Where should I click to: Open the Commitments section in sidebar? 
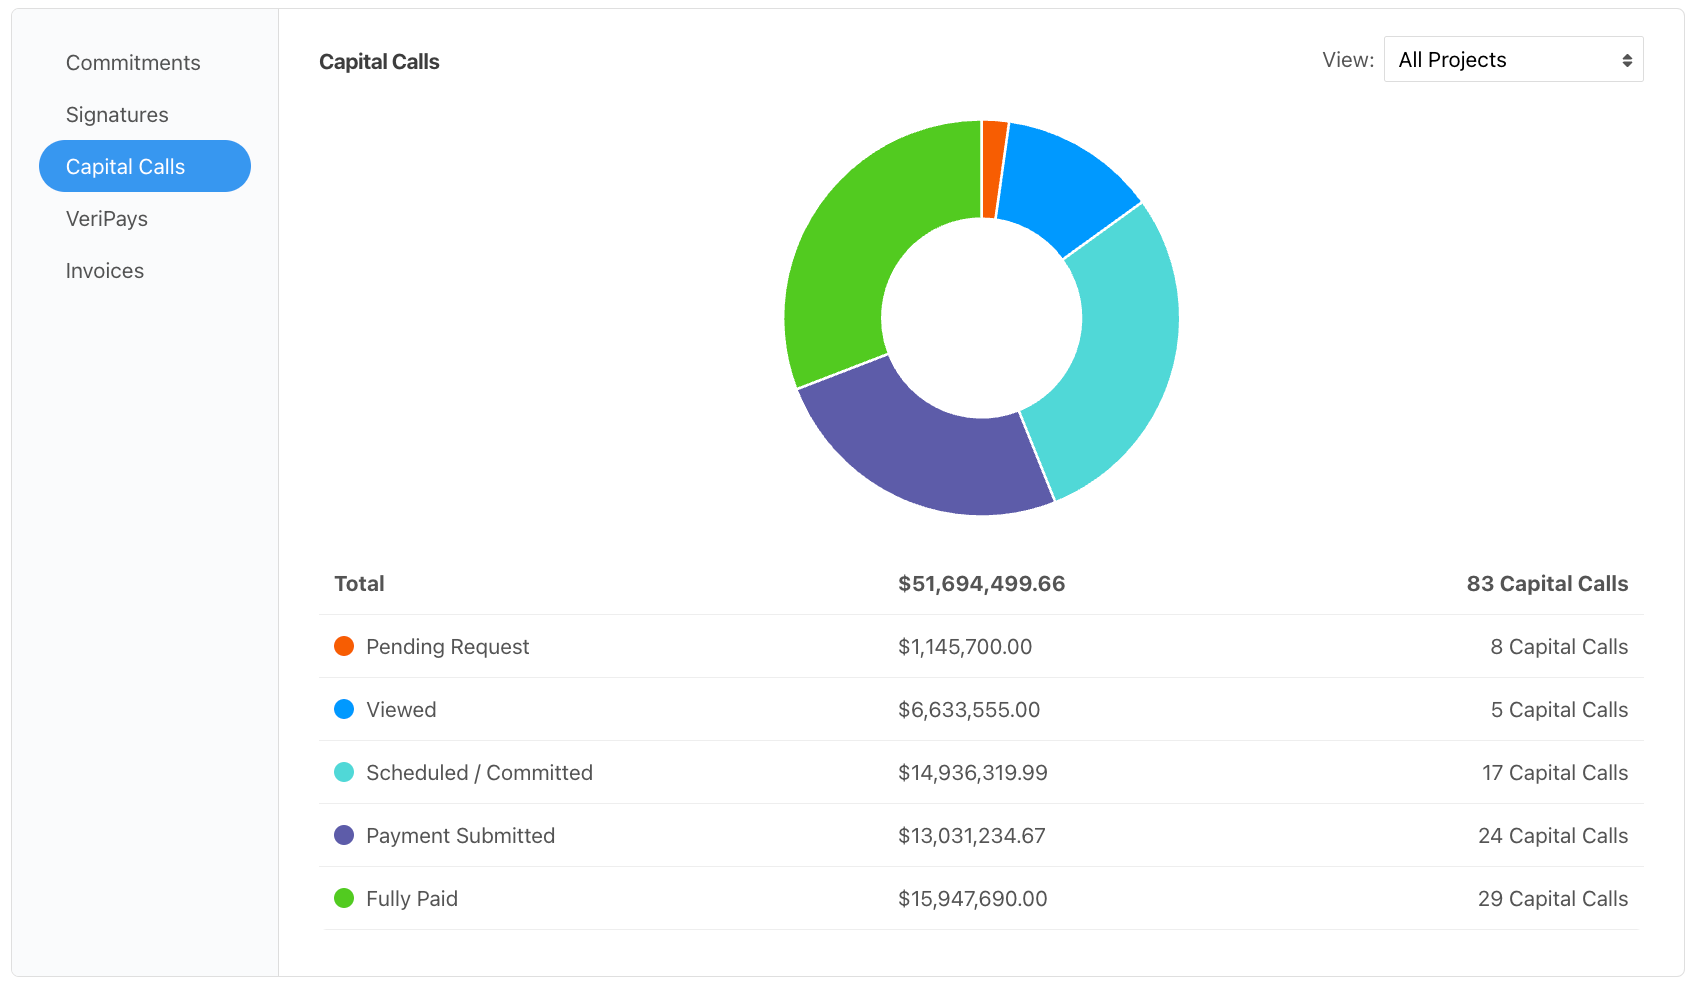coord(133,63)
